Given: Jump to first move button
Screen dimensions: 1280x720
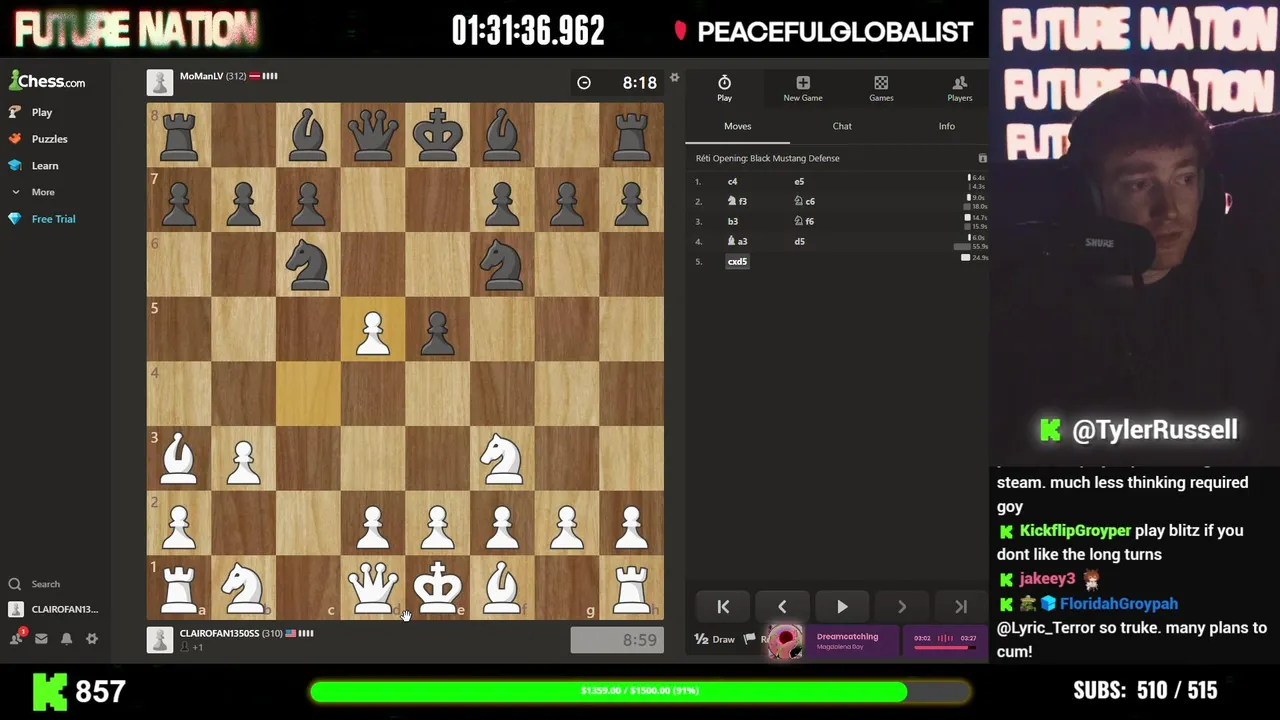Looking at the screenshot, I should (723, 607).
